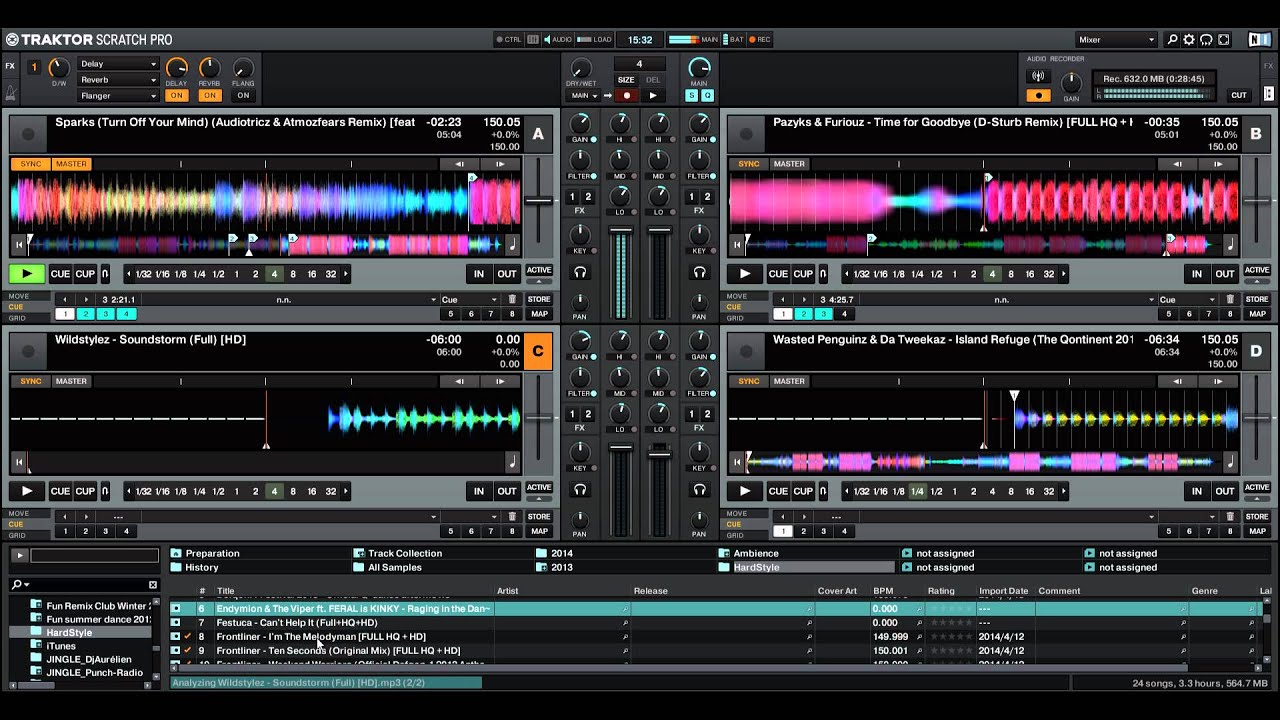Click Deck A loop IN button
1280x720 pixels.
pos(479,274)
